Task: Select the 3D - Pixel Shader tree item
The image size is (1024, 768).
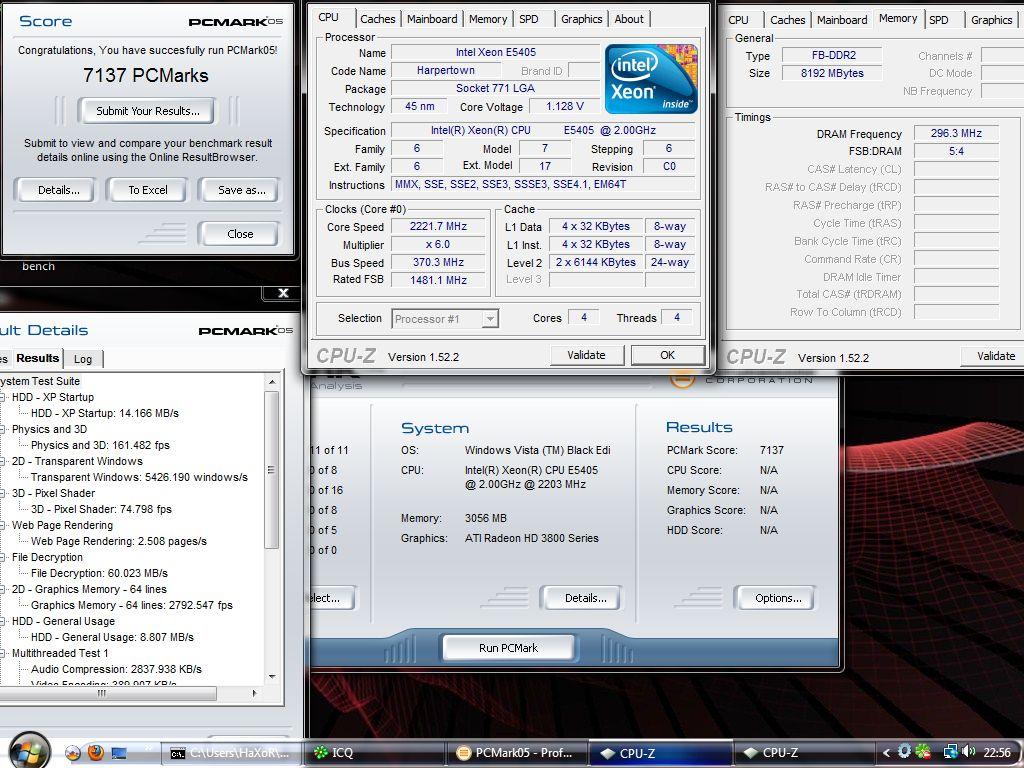Action: (54, 493)
